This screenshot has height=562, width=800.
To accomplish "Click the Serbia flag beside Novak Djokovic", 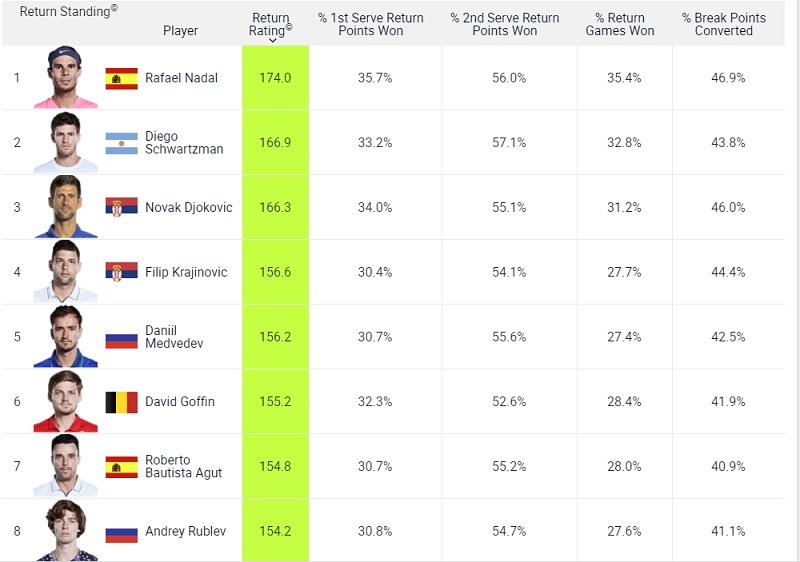I will (x=121, y=207).
